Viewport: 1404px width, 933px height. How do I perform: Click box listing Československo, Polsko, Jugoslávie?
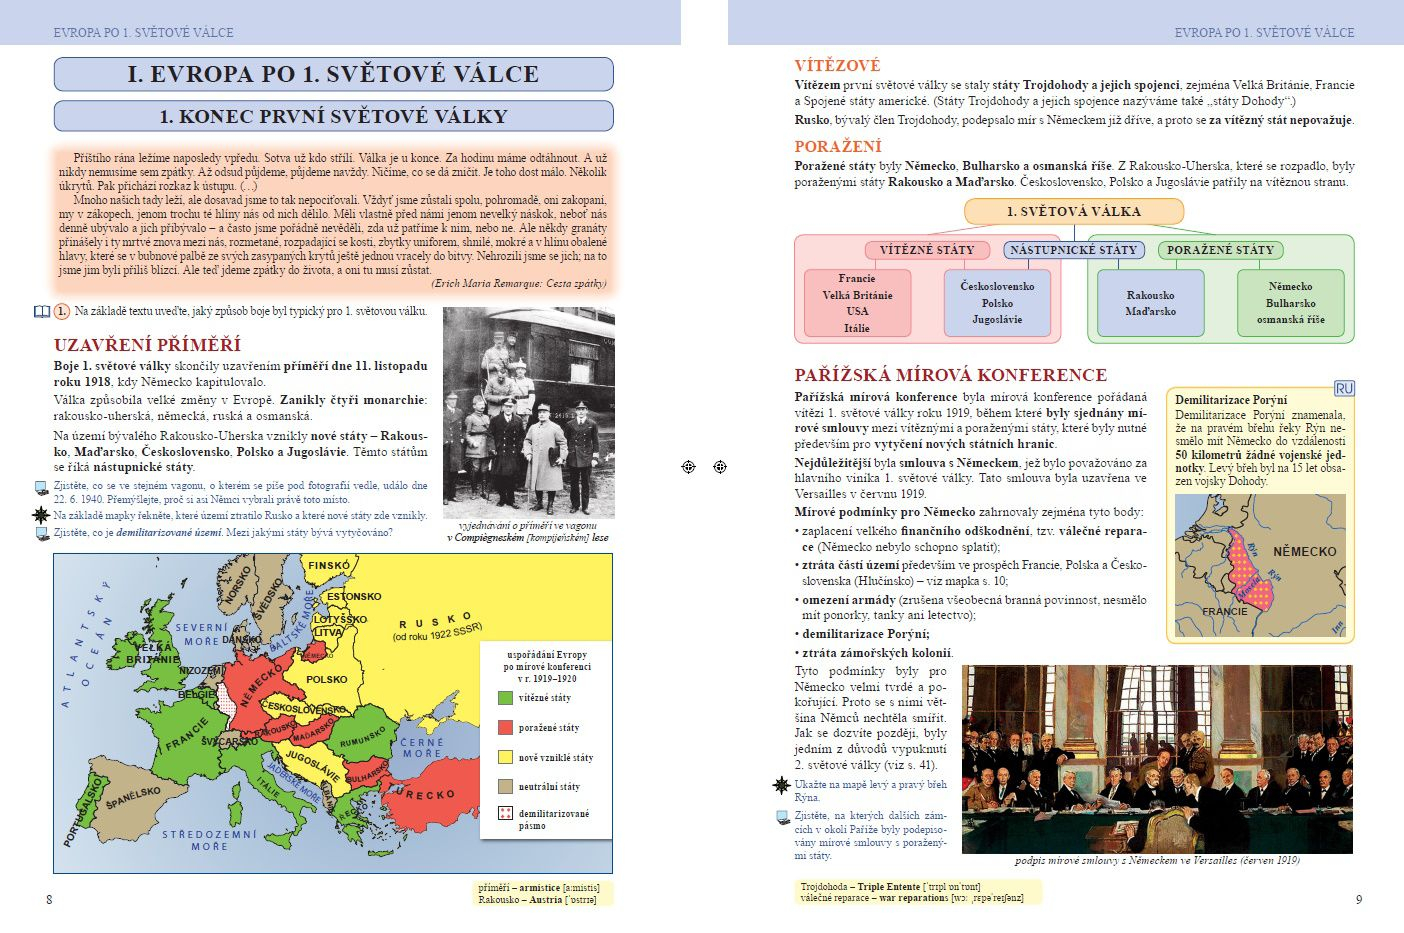tap(997, 303)
